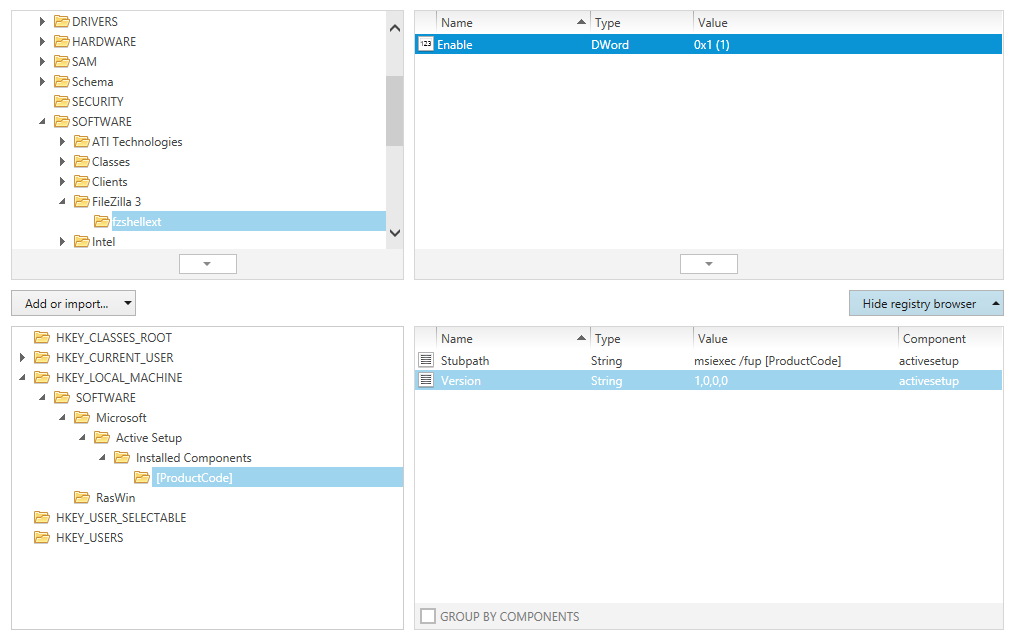
Task: Enable the Group by Components checkbox
Action: point(428,617)
